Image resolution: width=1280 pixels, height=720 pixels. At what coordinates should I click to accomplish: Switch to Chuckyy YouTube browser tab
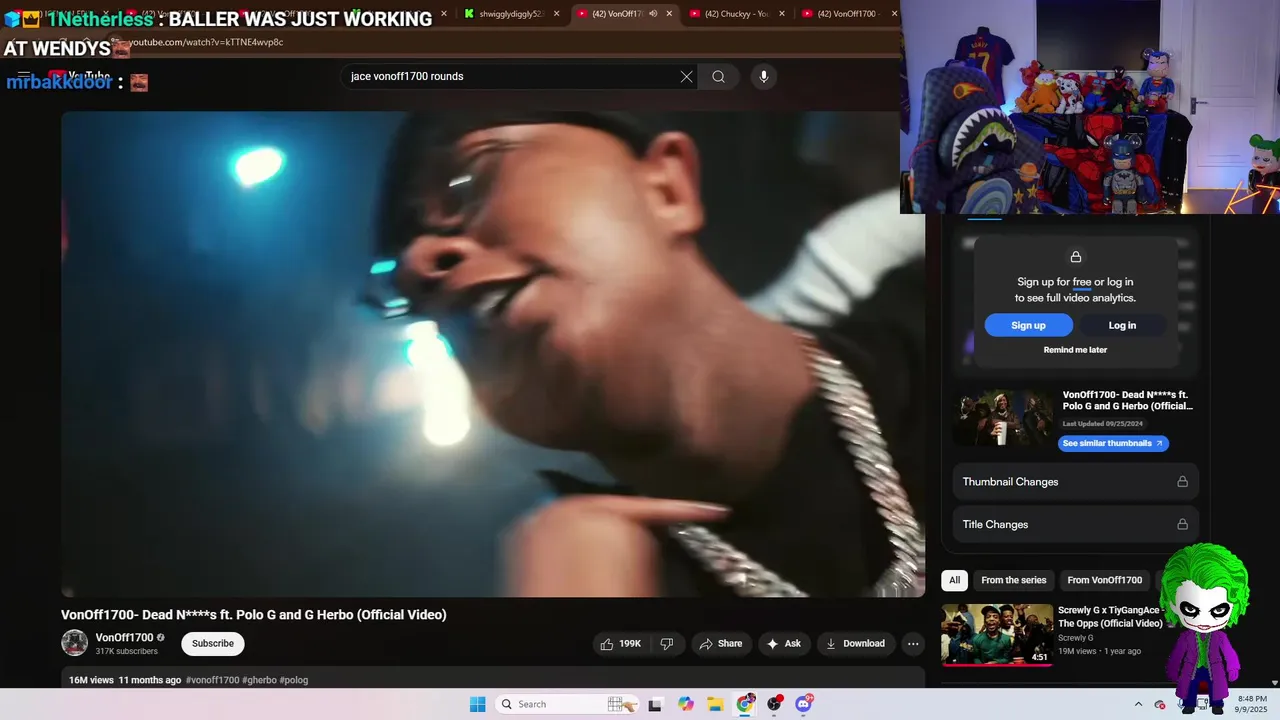click(x=733, y=14)
